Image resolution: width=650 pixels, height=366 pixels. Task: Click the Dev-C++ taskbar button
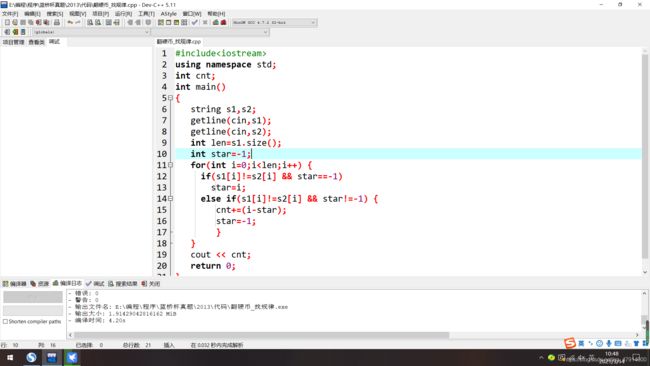pos(52,357)
